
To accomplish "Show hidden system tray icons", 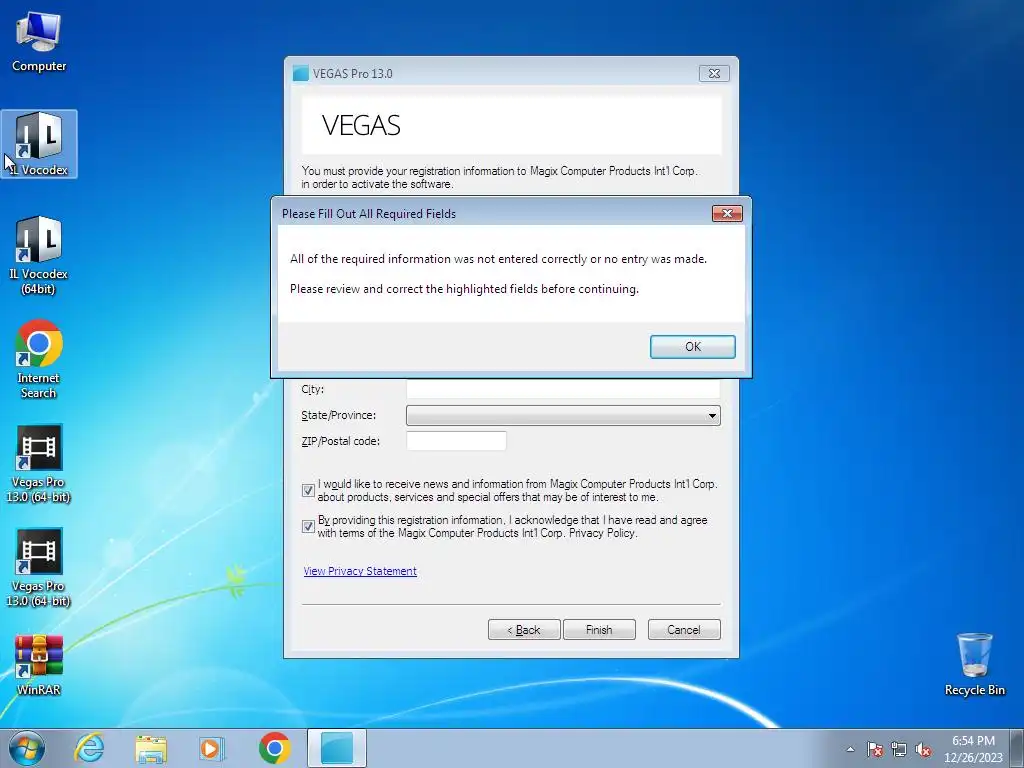I will (850, 749).
